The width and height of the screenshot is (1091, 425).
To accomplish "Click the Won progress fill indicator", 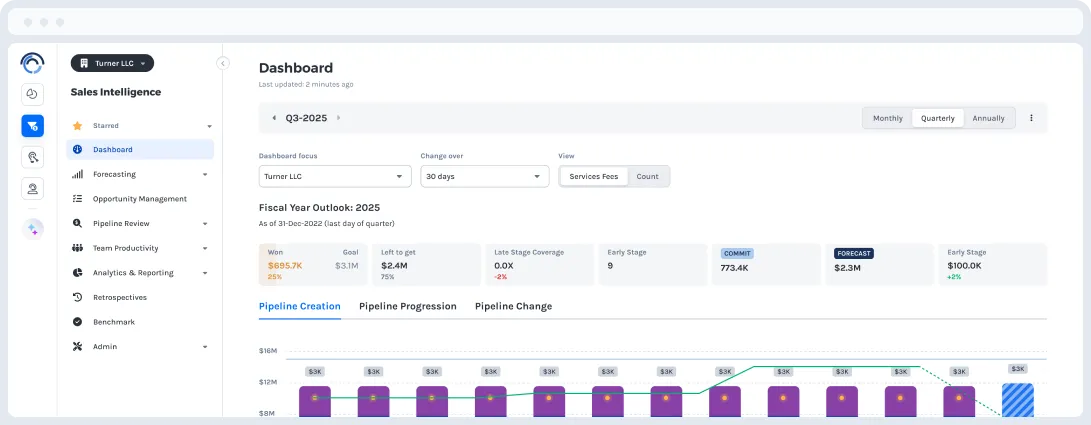I will 269,264.
